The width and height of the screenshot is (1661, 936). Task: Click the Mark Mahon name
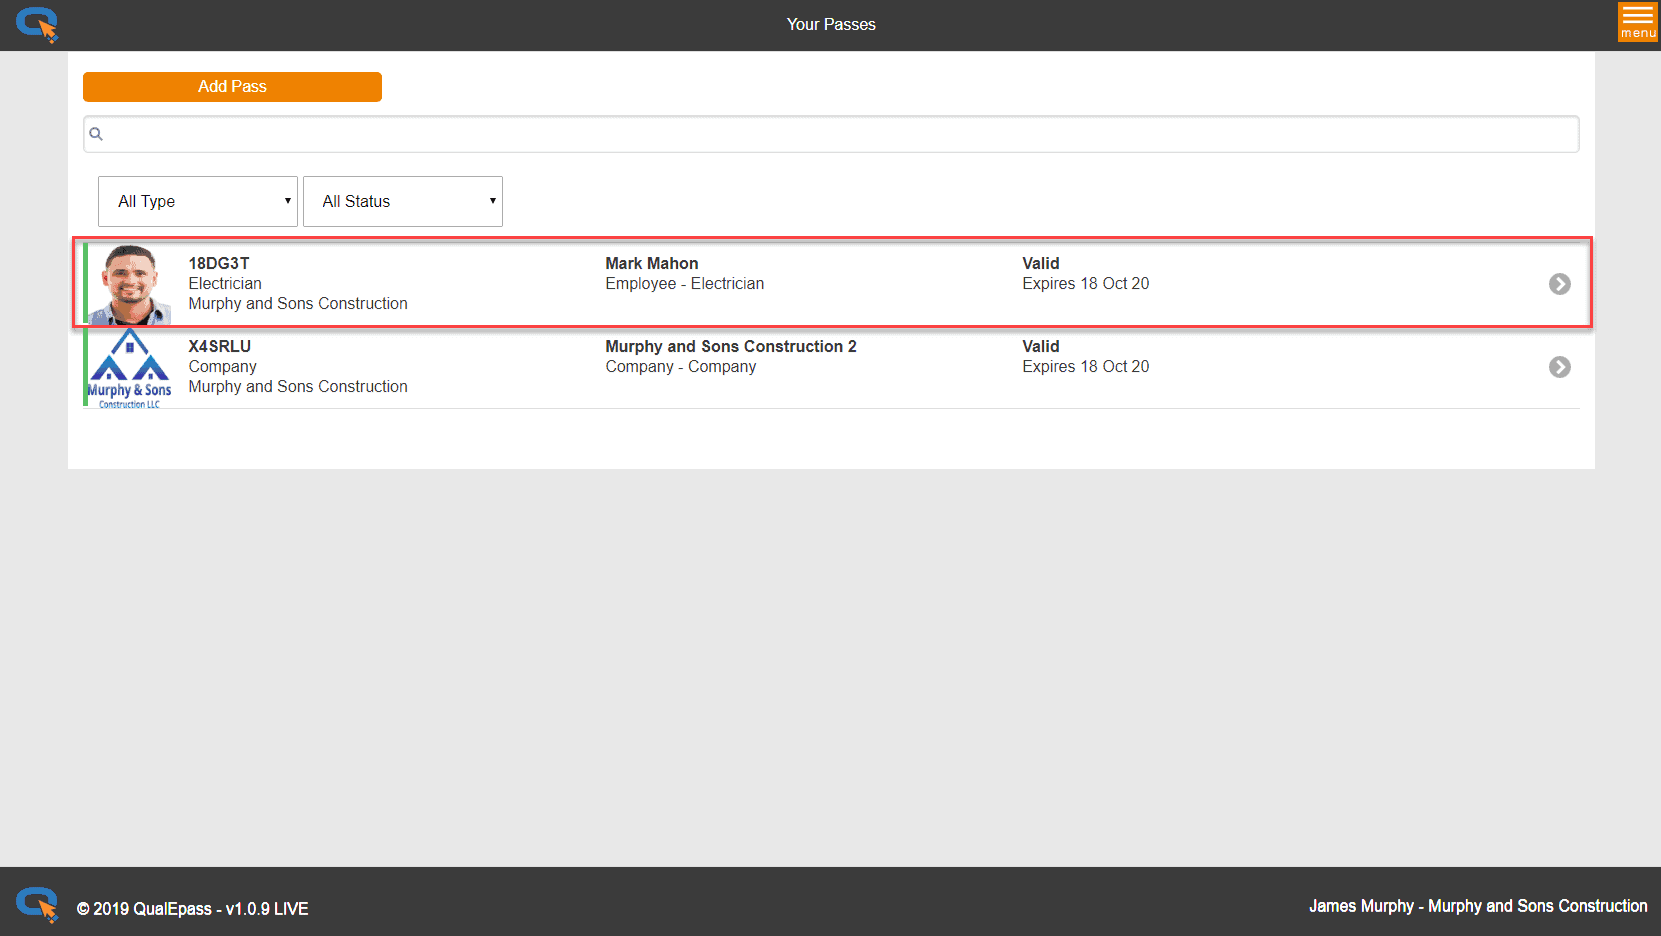coord(652,263)
